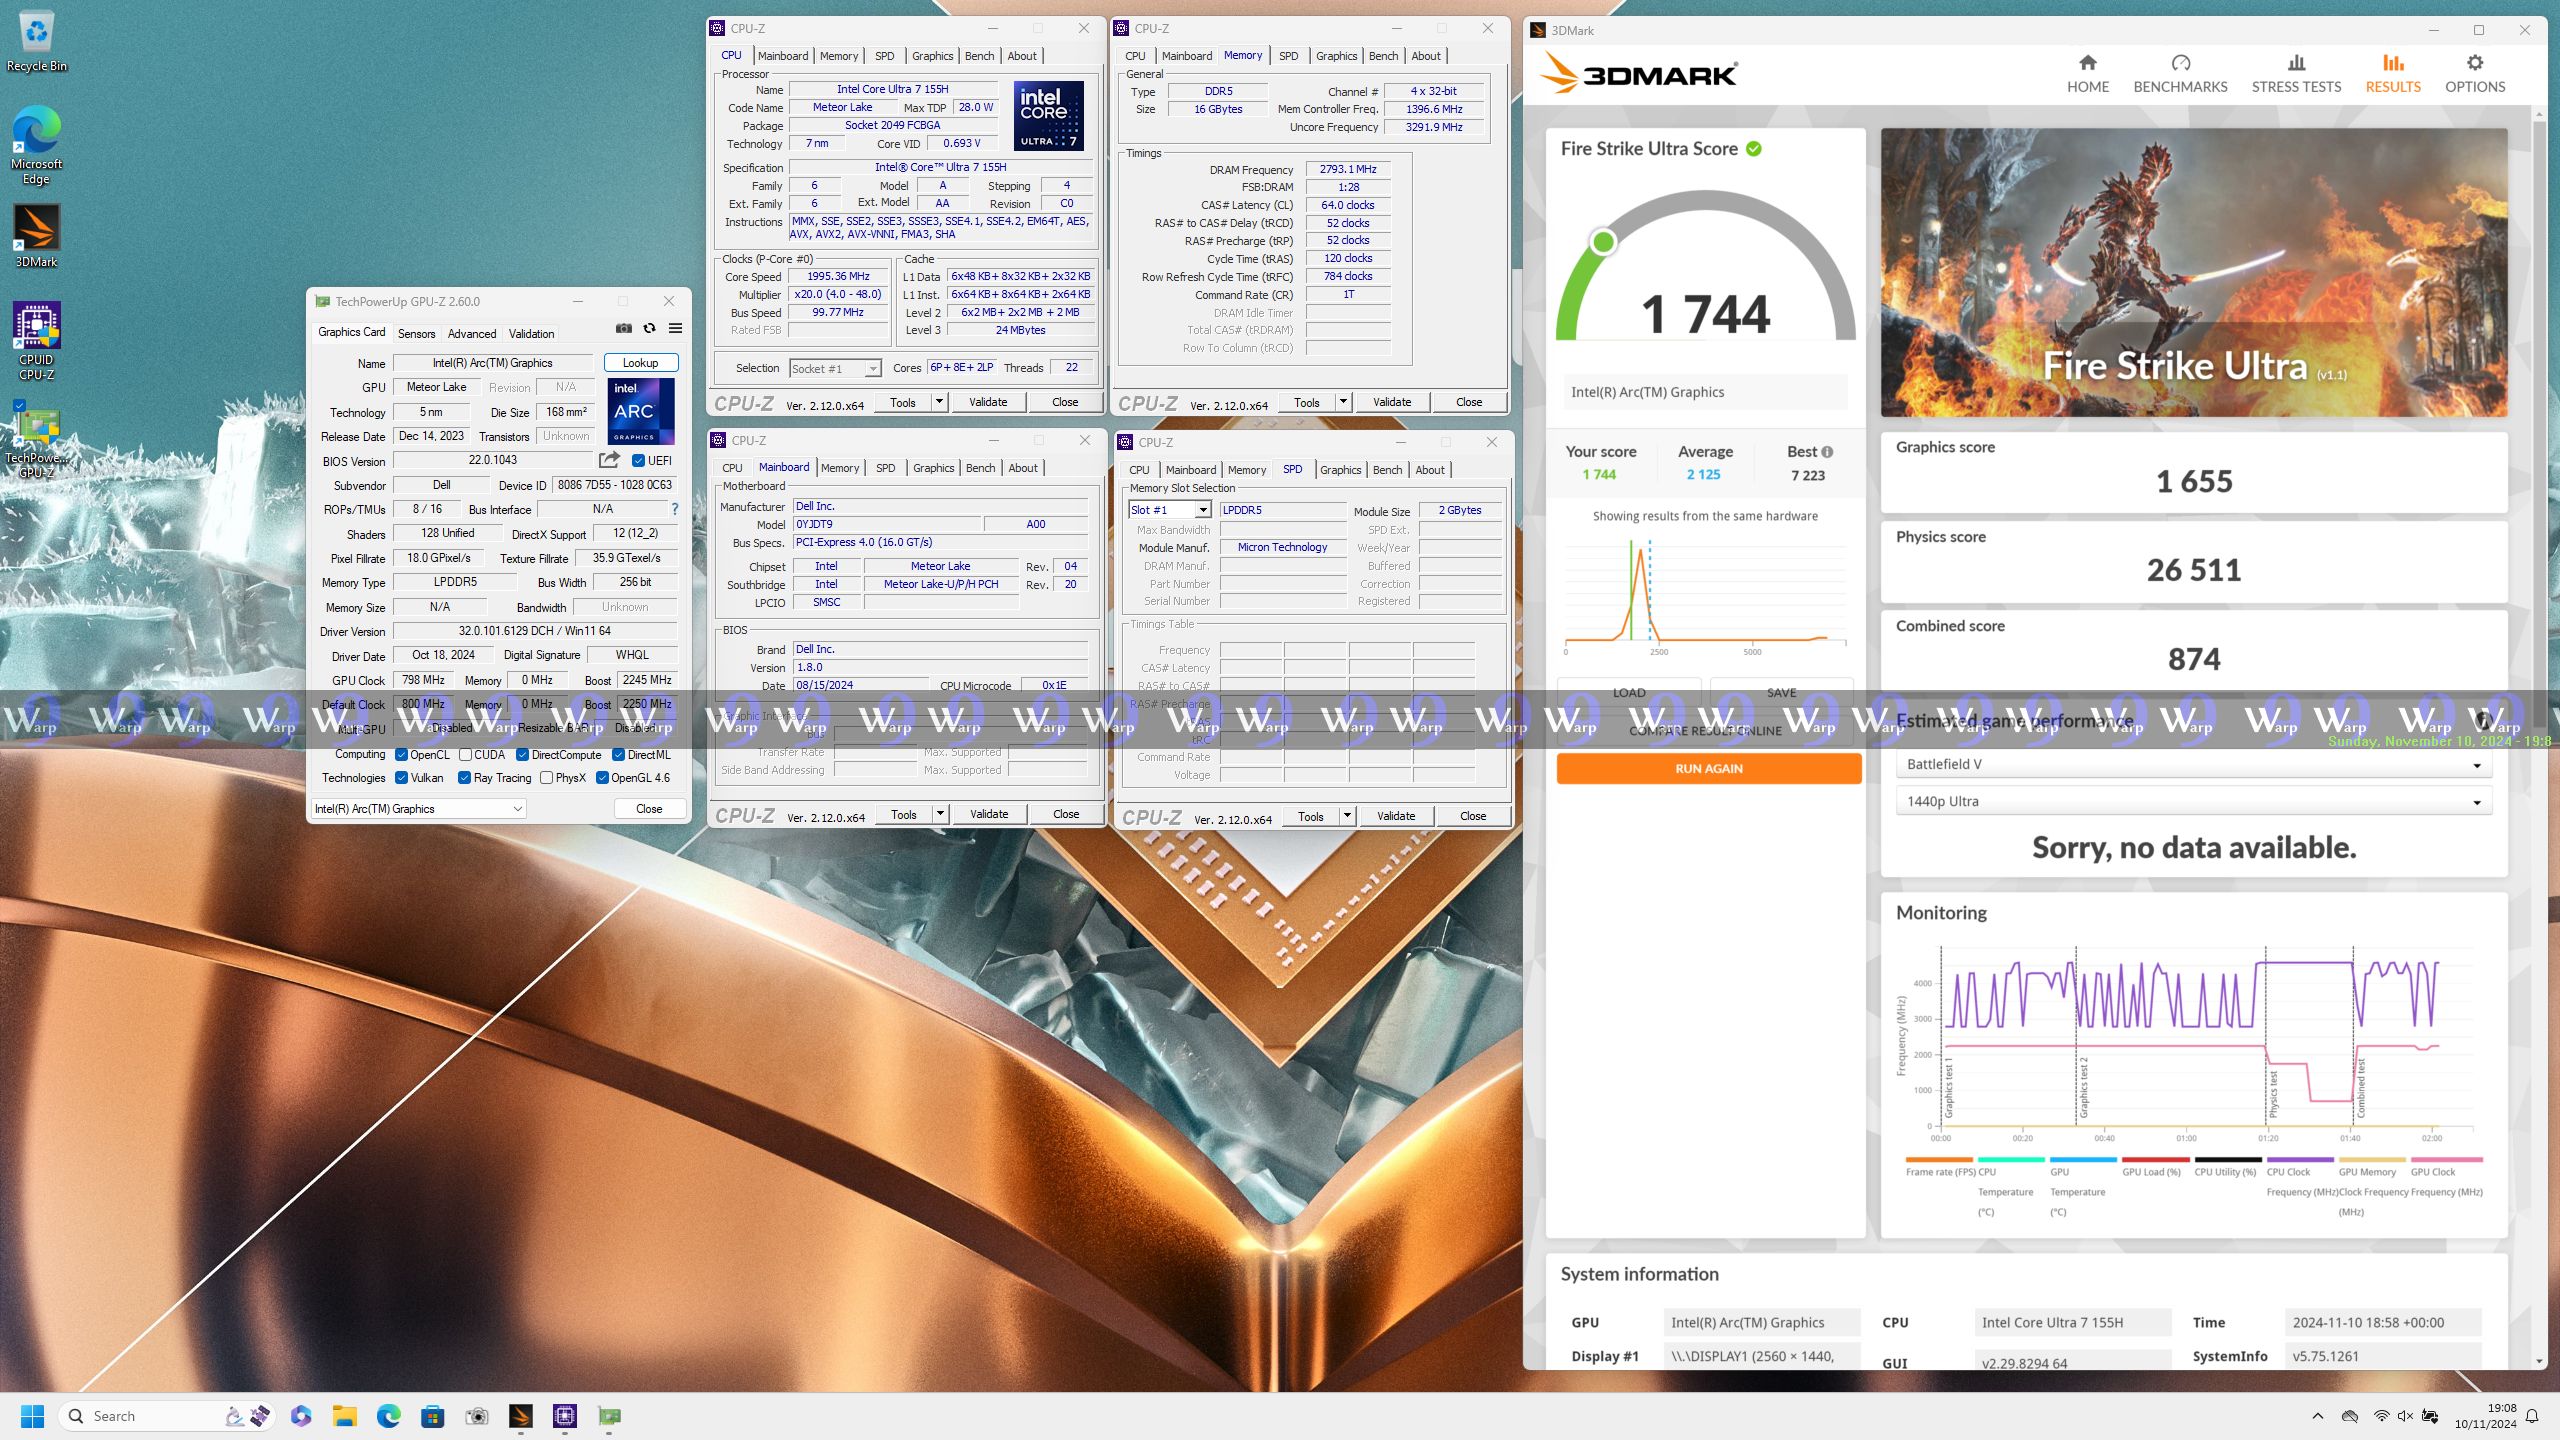
Task: Toggle the DirectML checkbox
Action: tap(618, 755)
